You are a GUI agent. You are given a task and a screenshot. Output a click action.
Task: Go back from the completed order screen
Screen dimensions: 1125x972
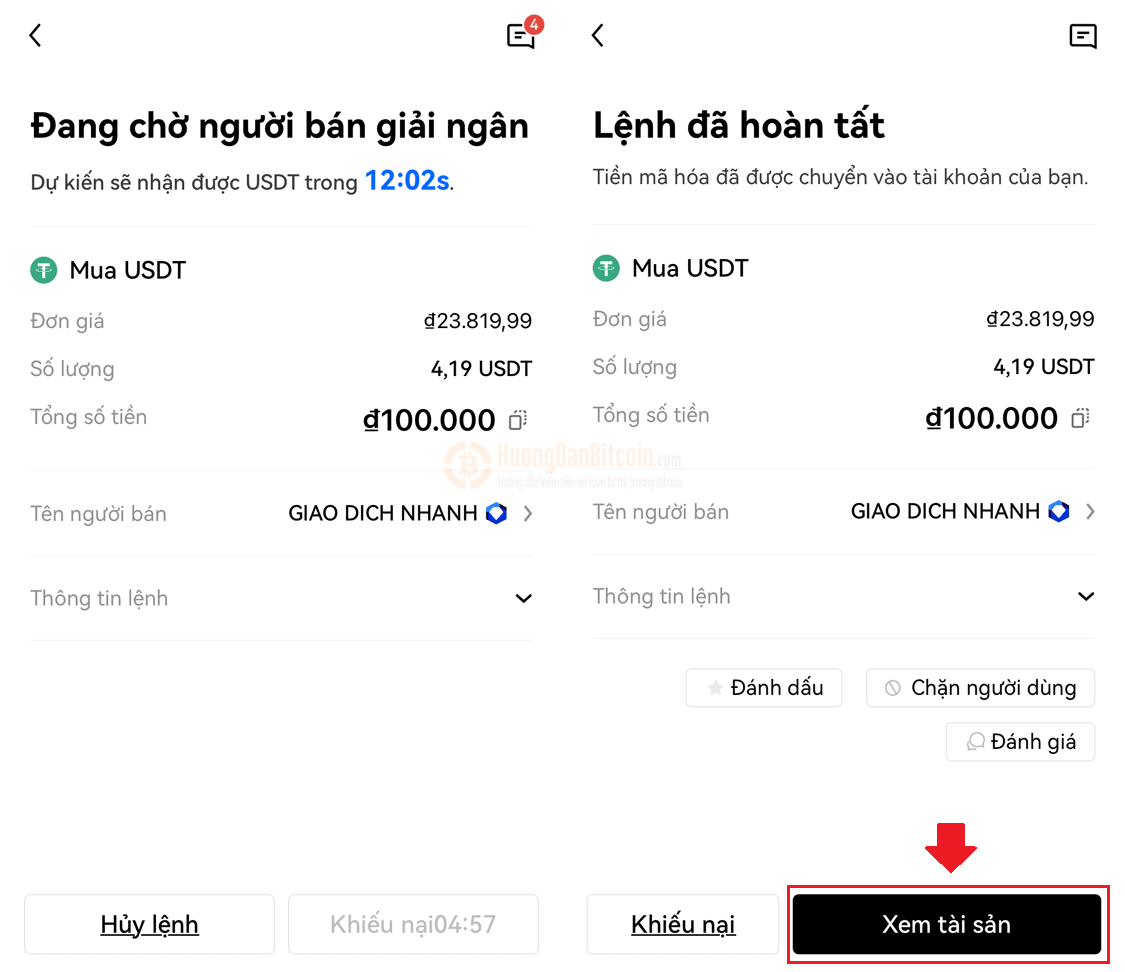tap(598, 35)
